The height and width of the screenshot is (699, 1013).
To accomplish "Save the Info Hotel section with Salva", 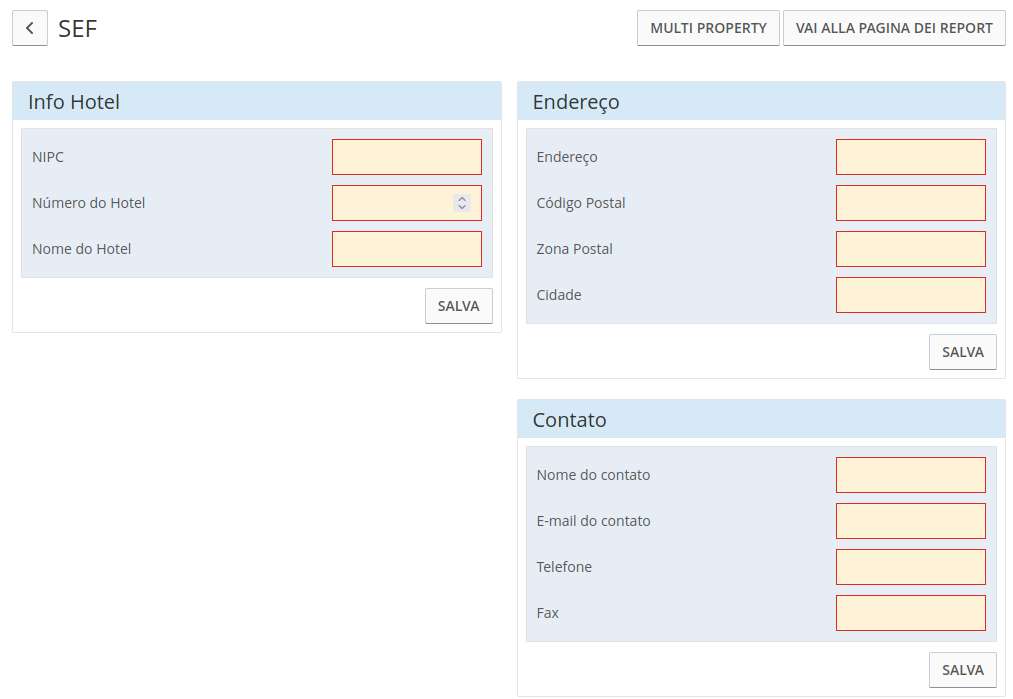I will pos(459,306).
